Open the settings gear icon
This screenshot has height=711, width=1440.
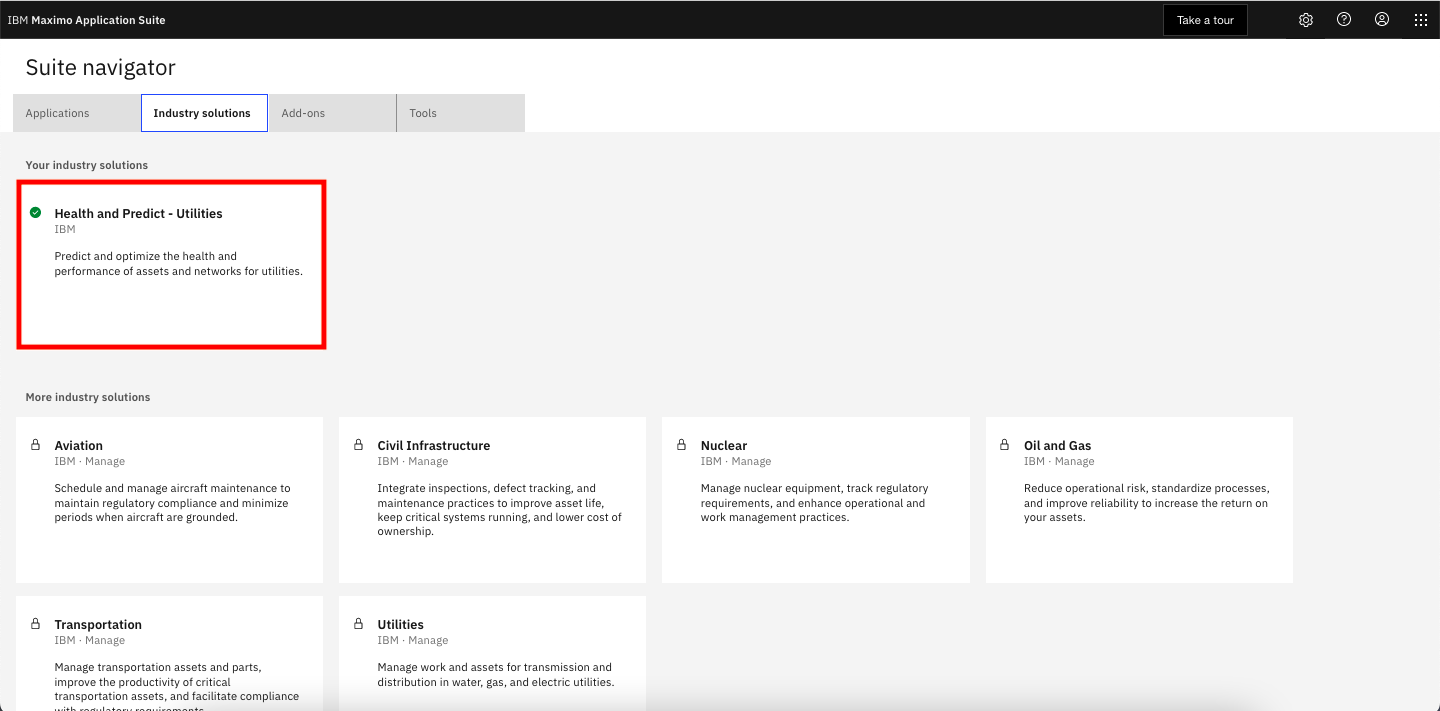tap(1305, 20)
